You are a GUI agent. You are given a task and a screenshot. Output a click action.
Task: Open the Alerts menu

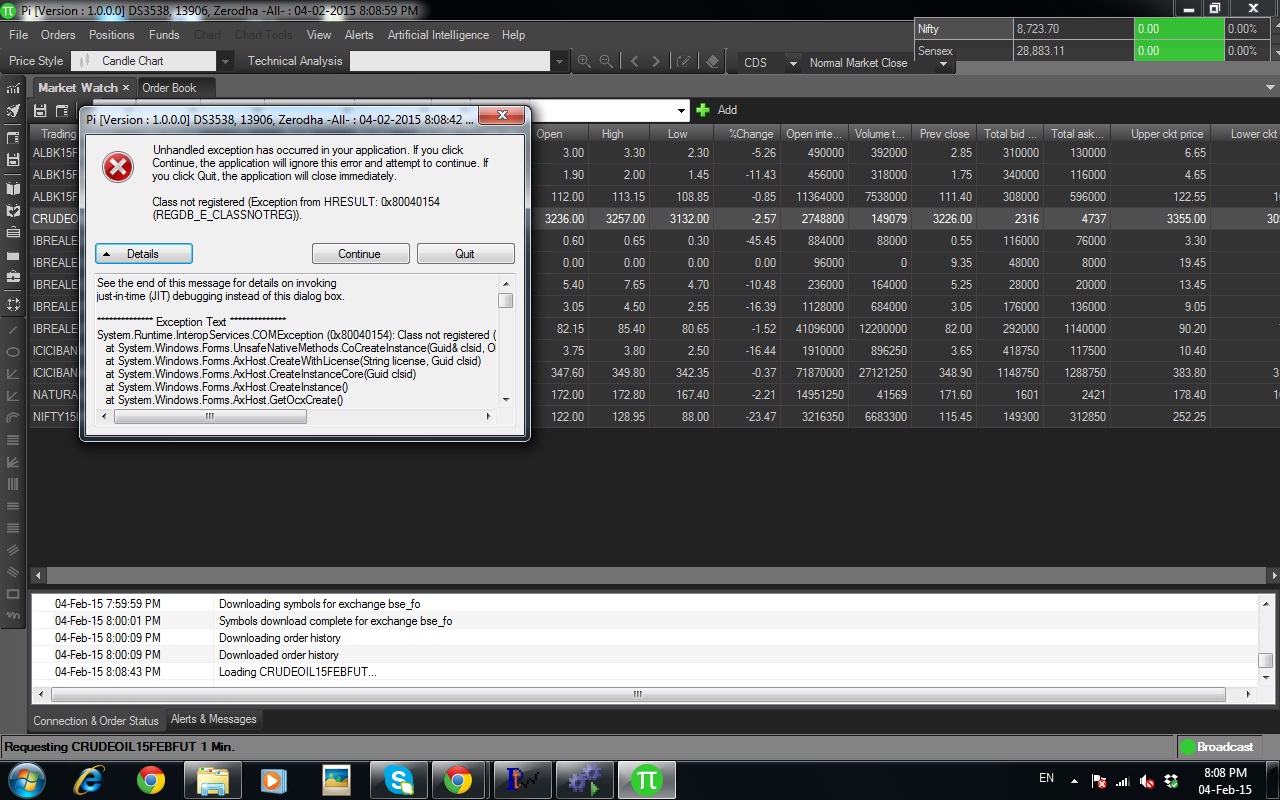(x=359, y=35)
